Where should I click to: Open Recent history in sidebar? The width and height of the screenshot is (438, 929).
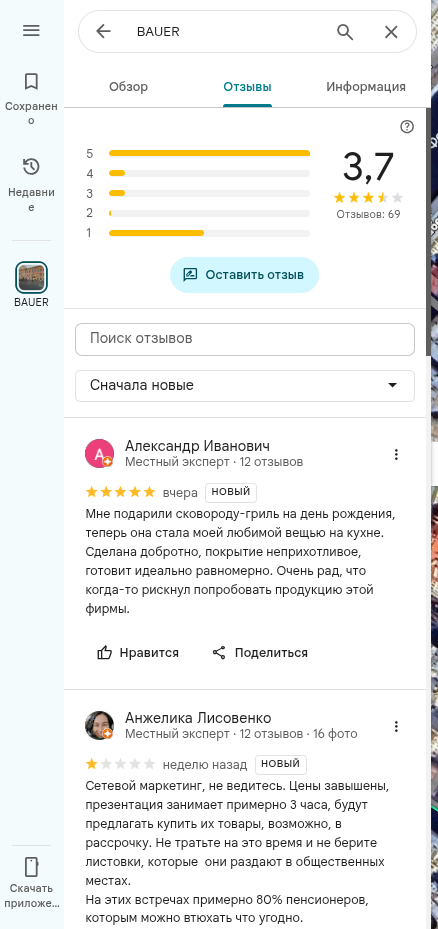click(31, 184)
